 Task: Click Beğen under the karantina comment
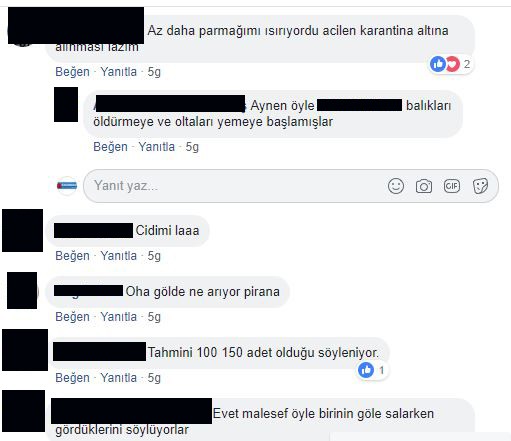point(72,72)
